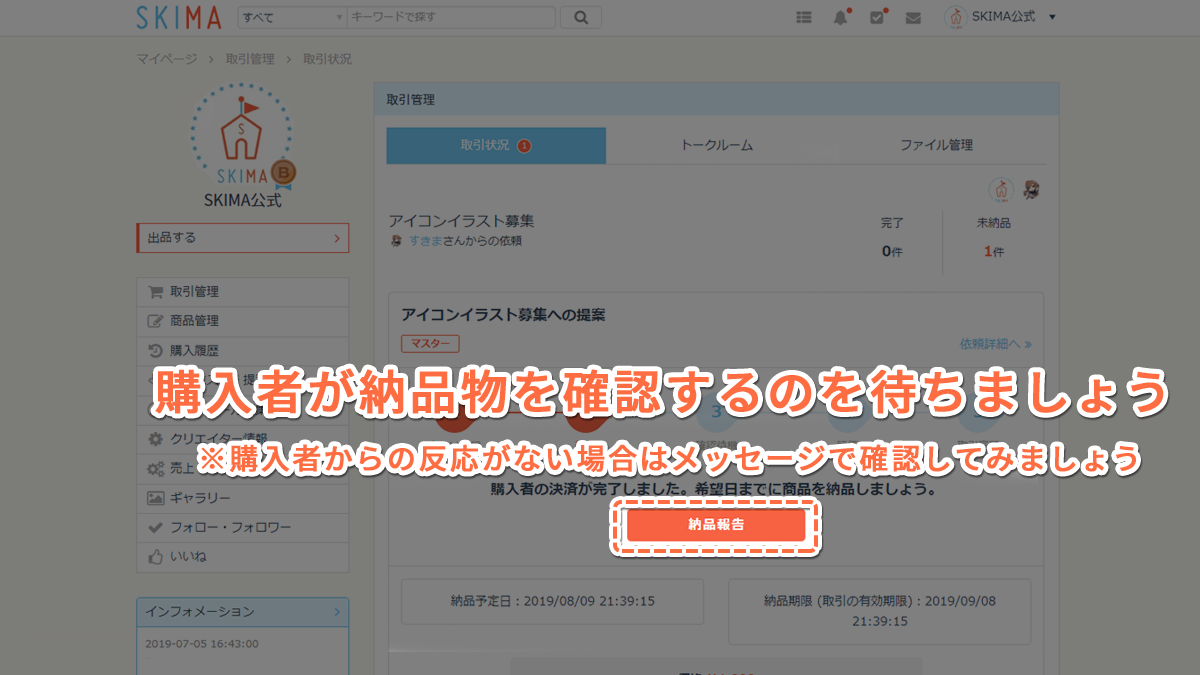Switch to the トークルーム tab

pos(716,145)
